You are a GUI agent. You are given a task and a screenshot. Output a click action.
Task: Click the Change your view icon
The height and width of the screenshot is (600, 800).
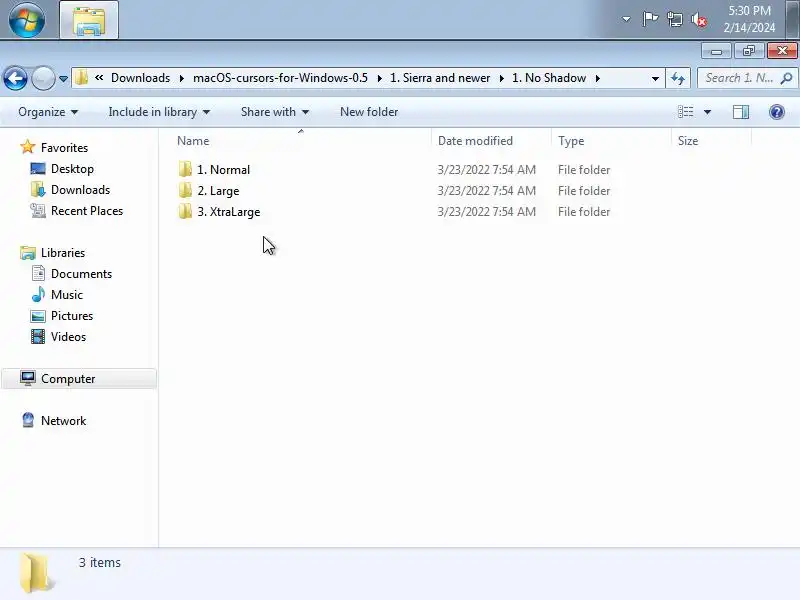(x=685, y=112)
